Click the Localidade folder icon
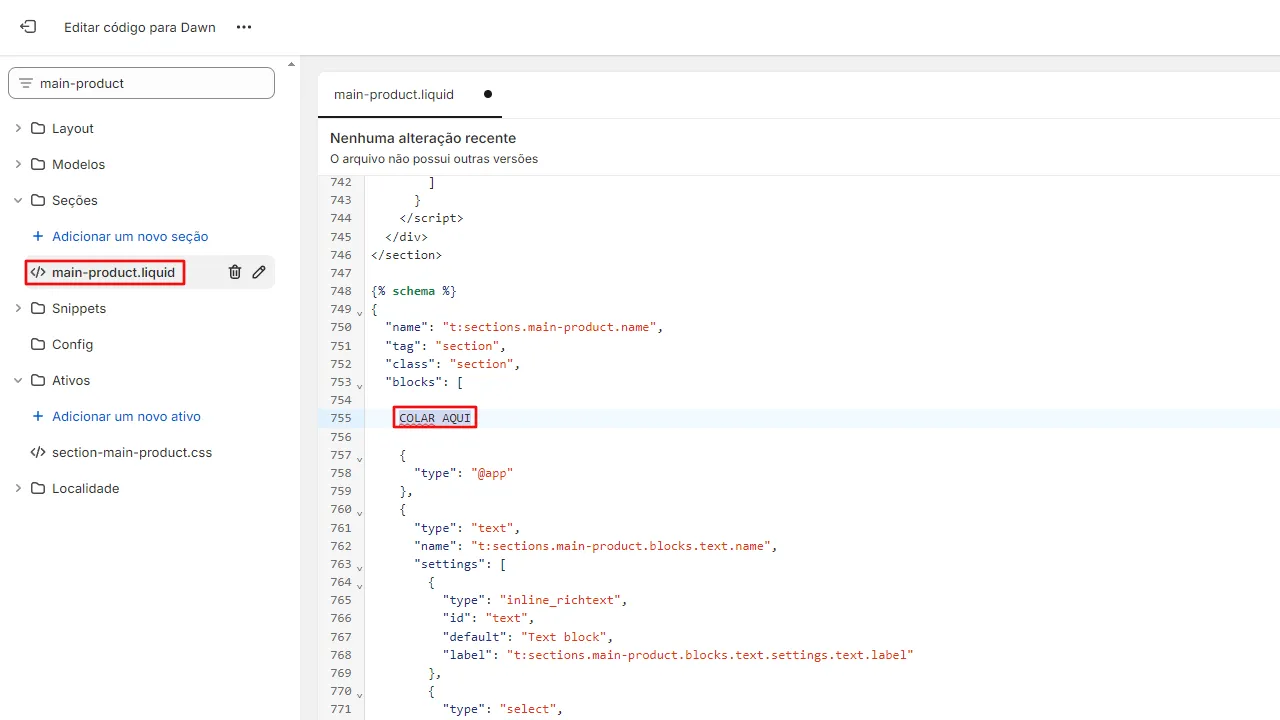 click(x=38, y=488)
